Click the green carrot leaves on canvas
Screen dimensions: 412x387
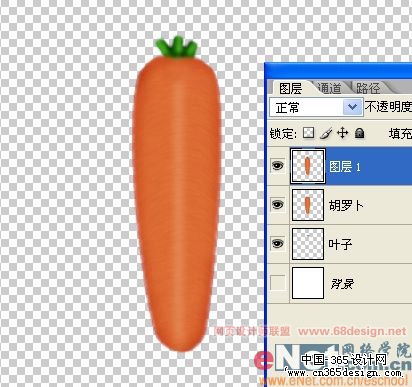(176, 47)
